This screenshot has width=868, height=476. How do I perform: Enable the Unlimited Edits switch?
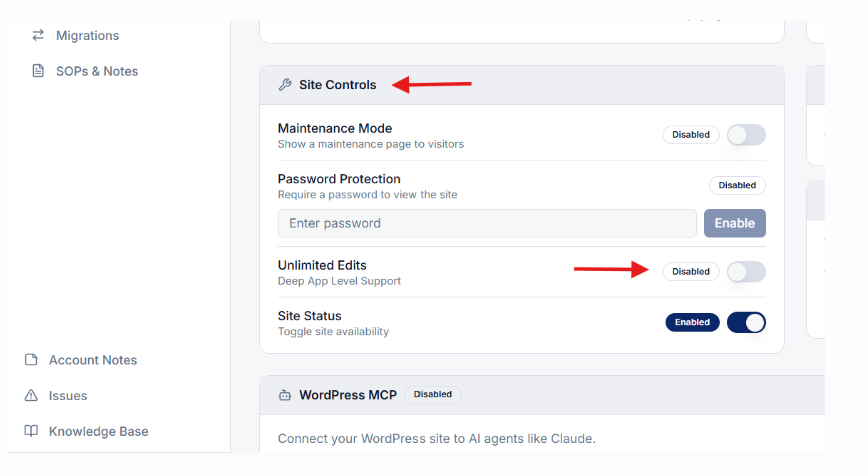click(746, 272)
